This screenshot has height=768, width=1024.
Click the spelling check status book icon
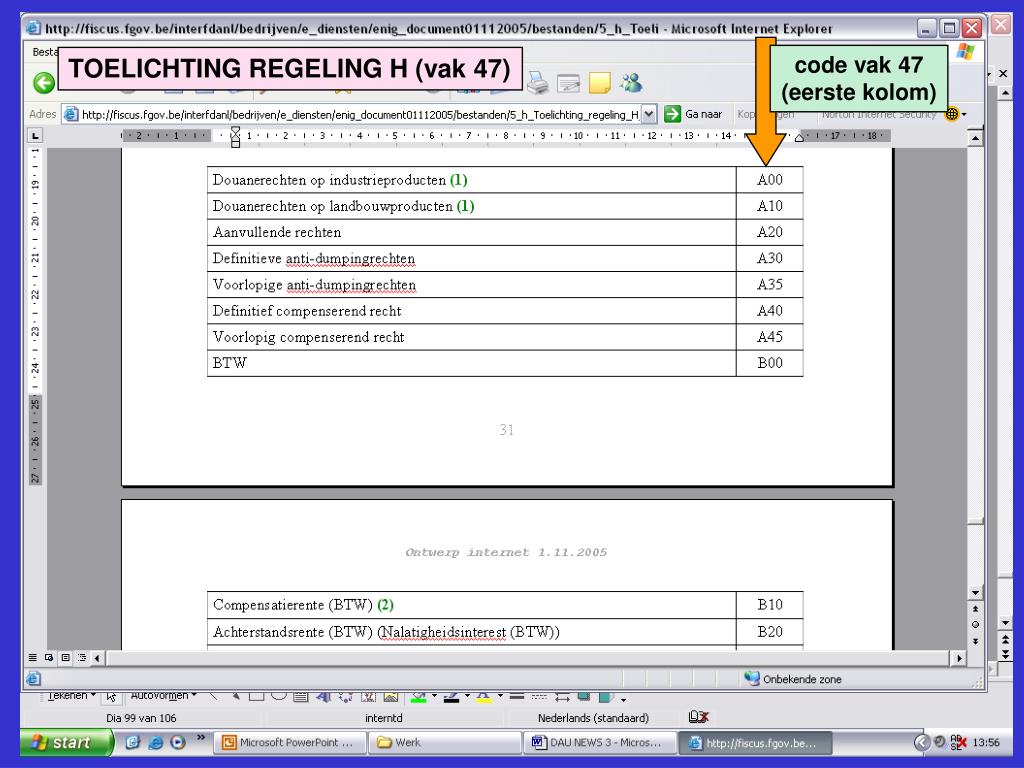[x=698, y=718]
